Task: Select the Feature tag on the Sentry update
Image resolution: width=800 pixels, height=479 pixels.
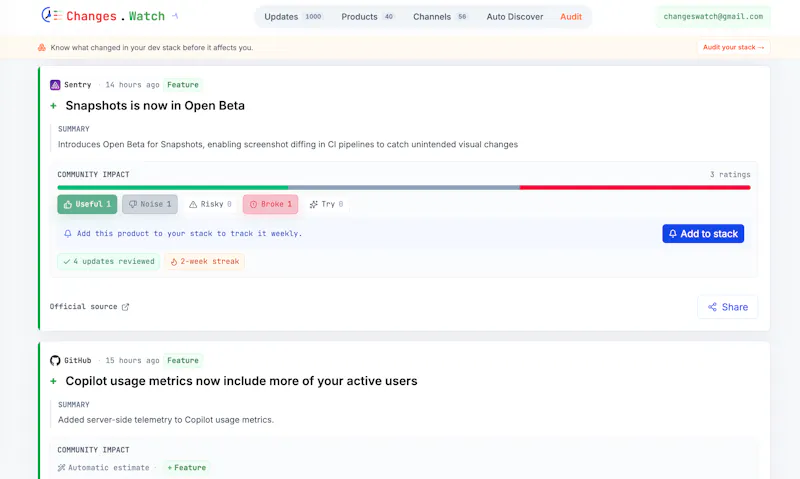Action: click(183, 85)
